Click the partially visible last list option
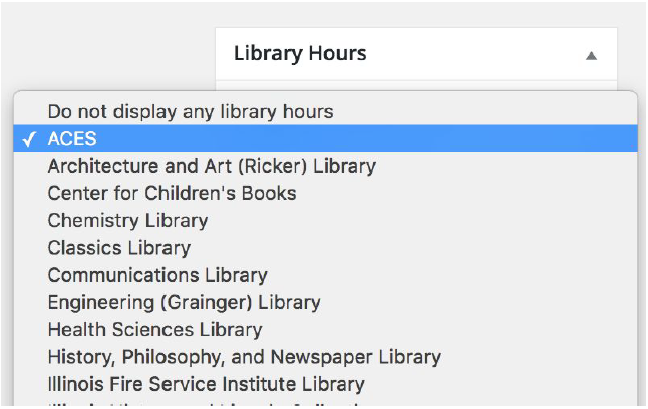This screenshot has width=648, height=409. [200, 404]
